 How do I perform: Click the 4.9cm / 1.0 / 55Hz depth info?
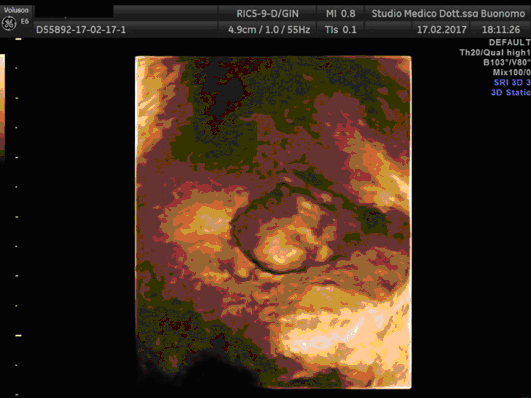click(x=269, y=30)
